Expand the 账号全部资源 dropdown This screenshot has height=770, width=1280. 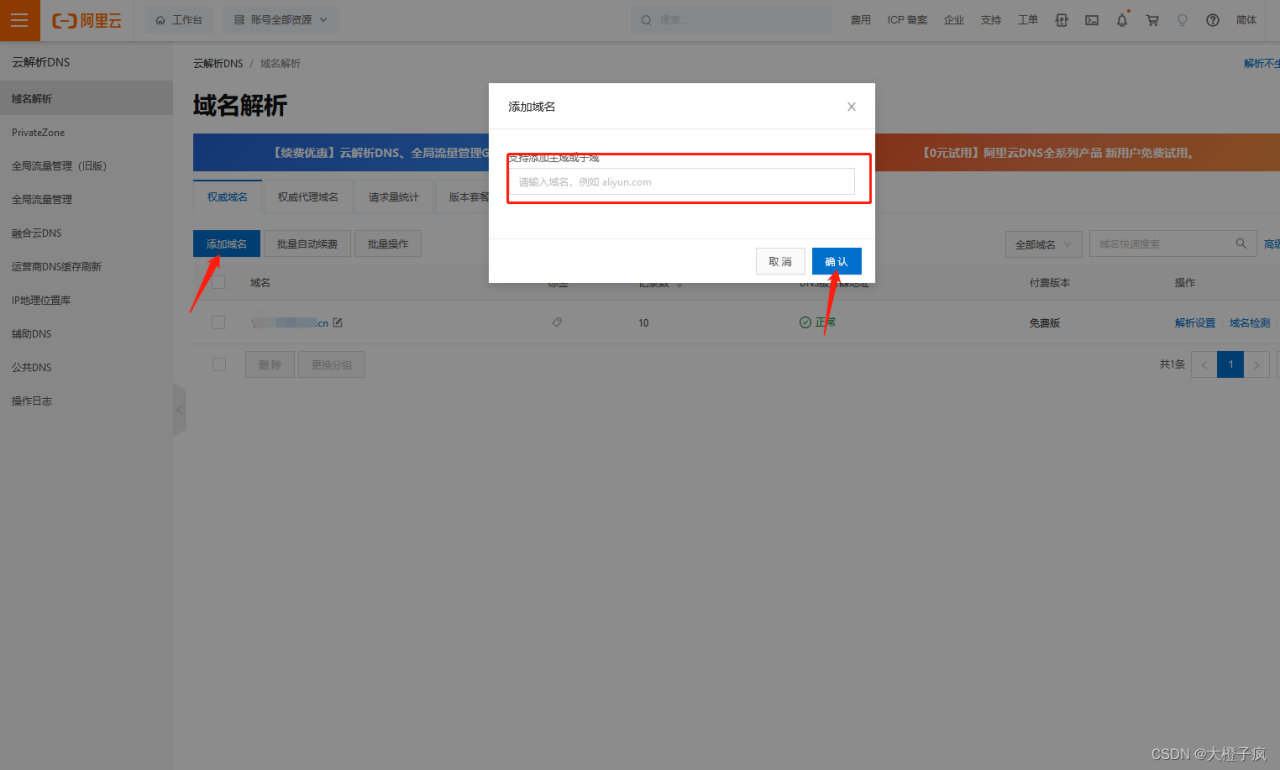point(280,20)
